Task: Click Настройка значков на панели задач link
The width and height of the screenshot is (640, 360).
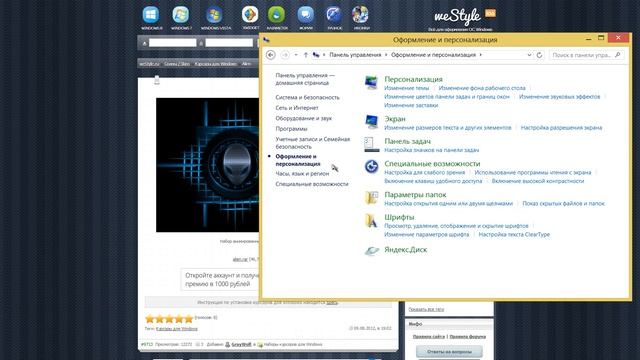Action: pos(431,150)
